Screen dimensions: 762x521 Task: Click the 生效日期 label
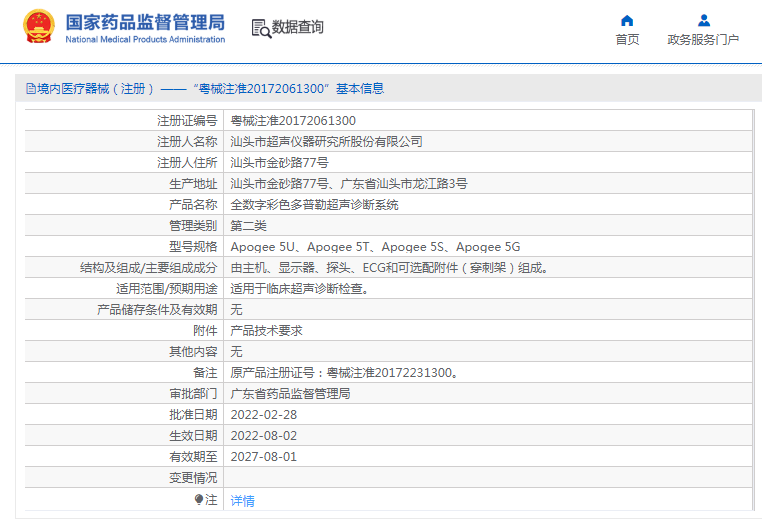pyautogui.click(x=193, y=435)
